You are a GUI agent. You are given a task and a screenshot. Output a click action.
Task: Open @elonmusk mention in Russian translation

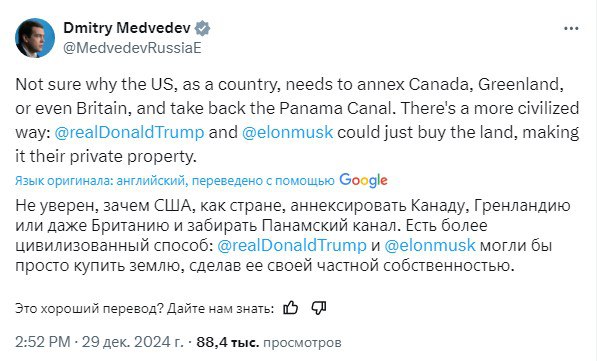(430, 245)
